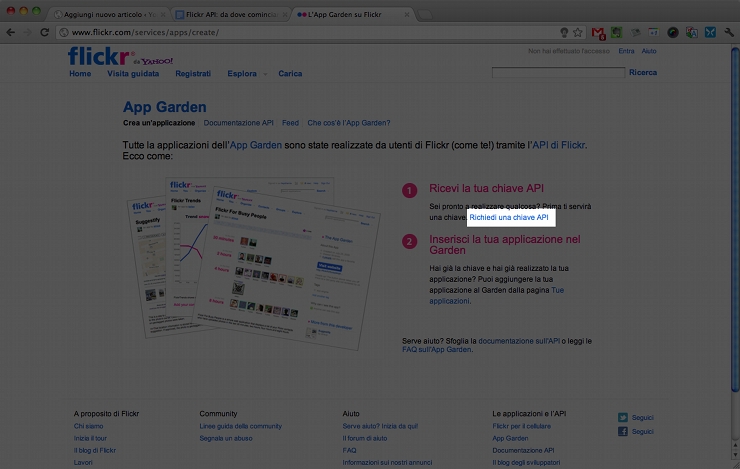Reload the current page

click(44, 33)
